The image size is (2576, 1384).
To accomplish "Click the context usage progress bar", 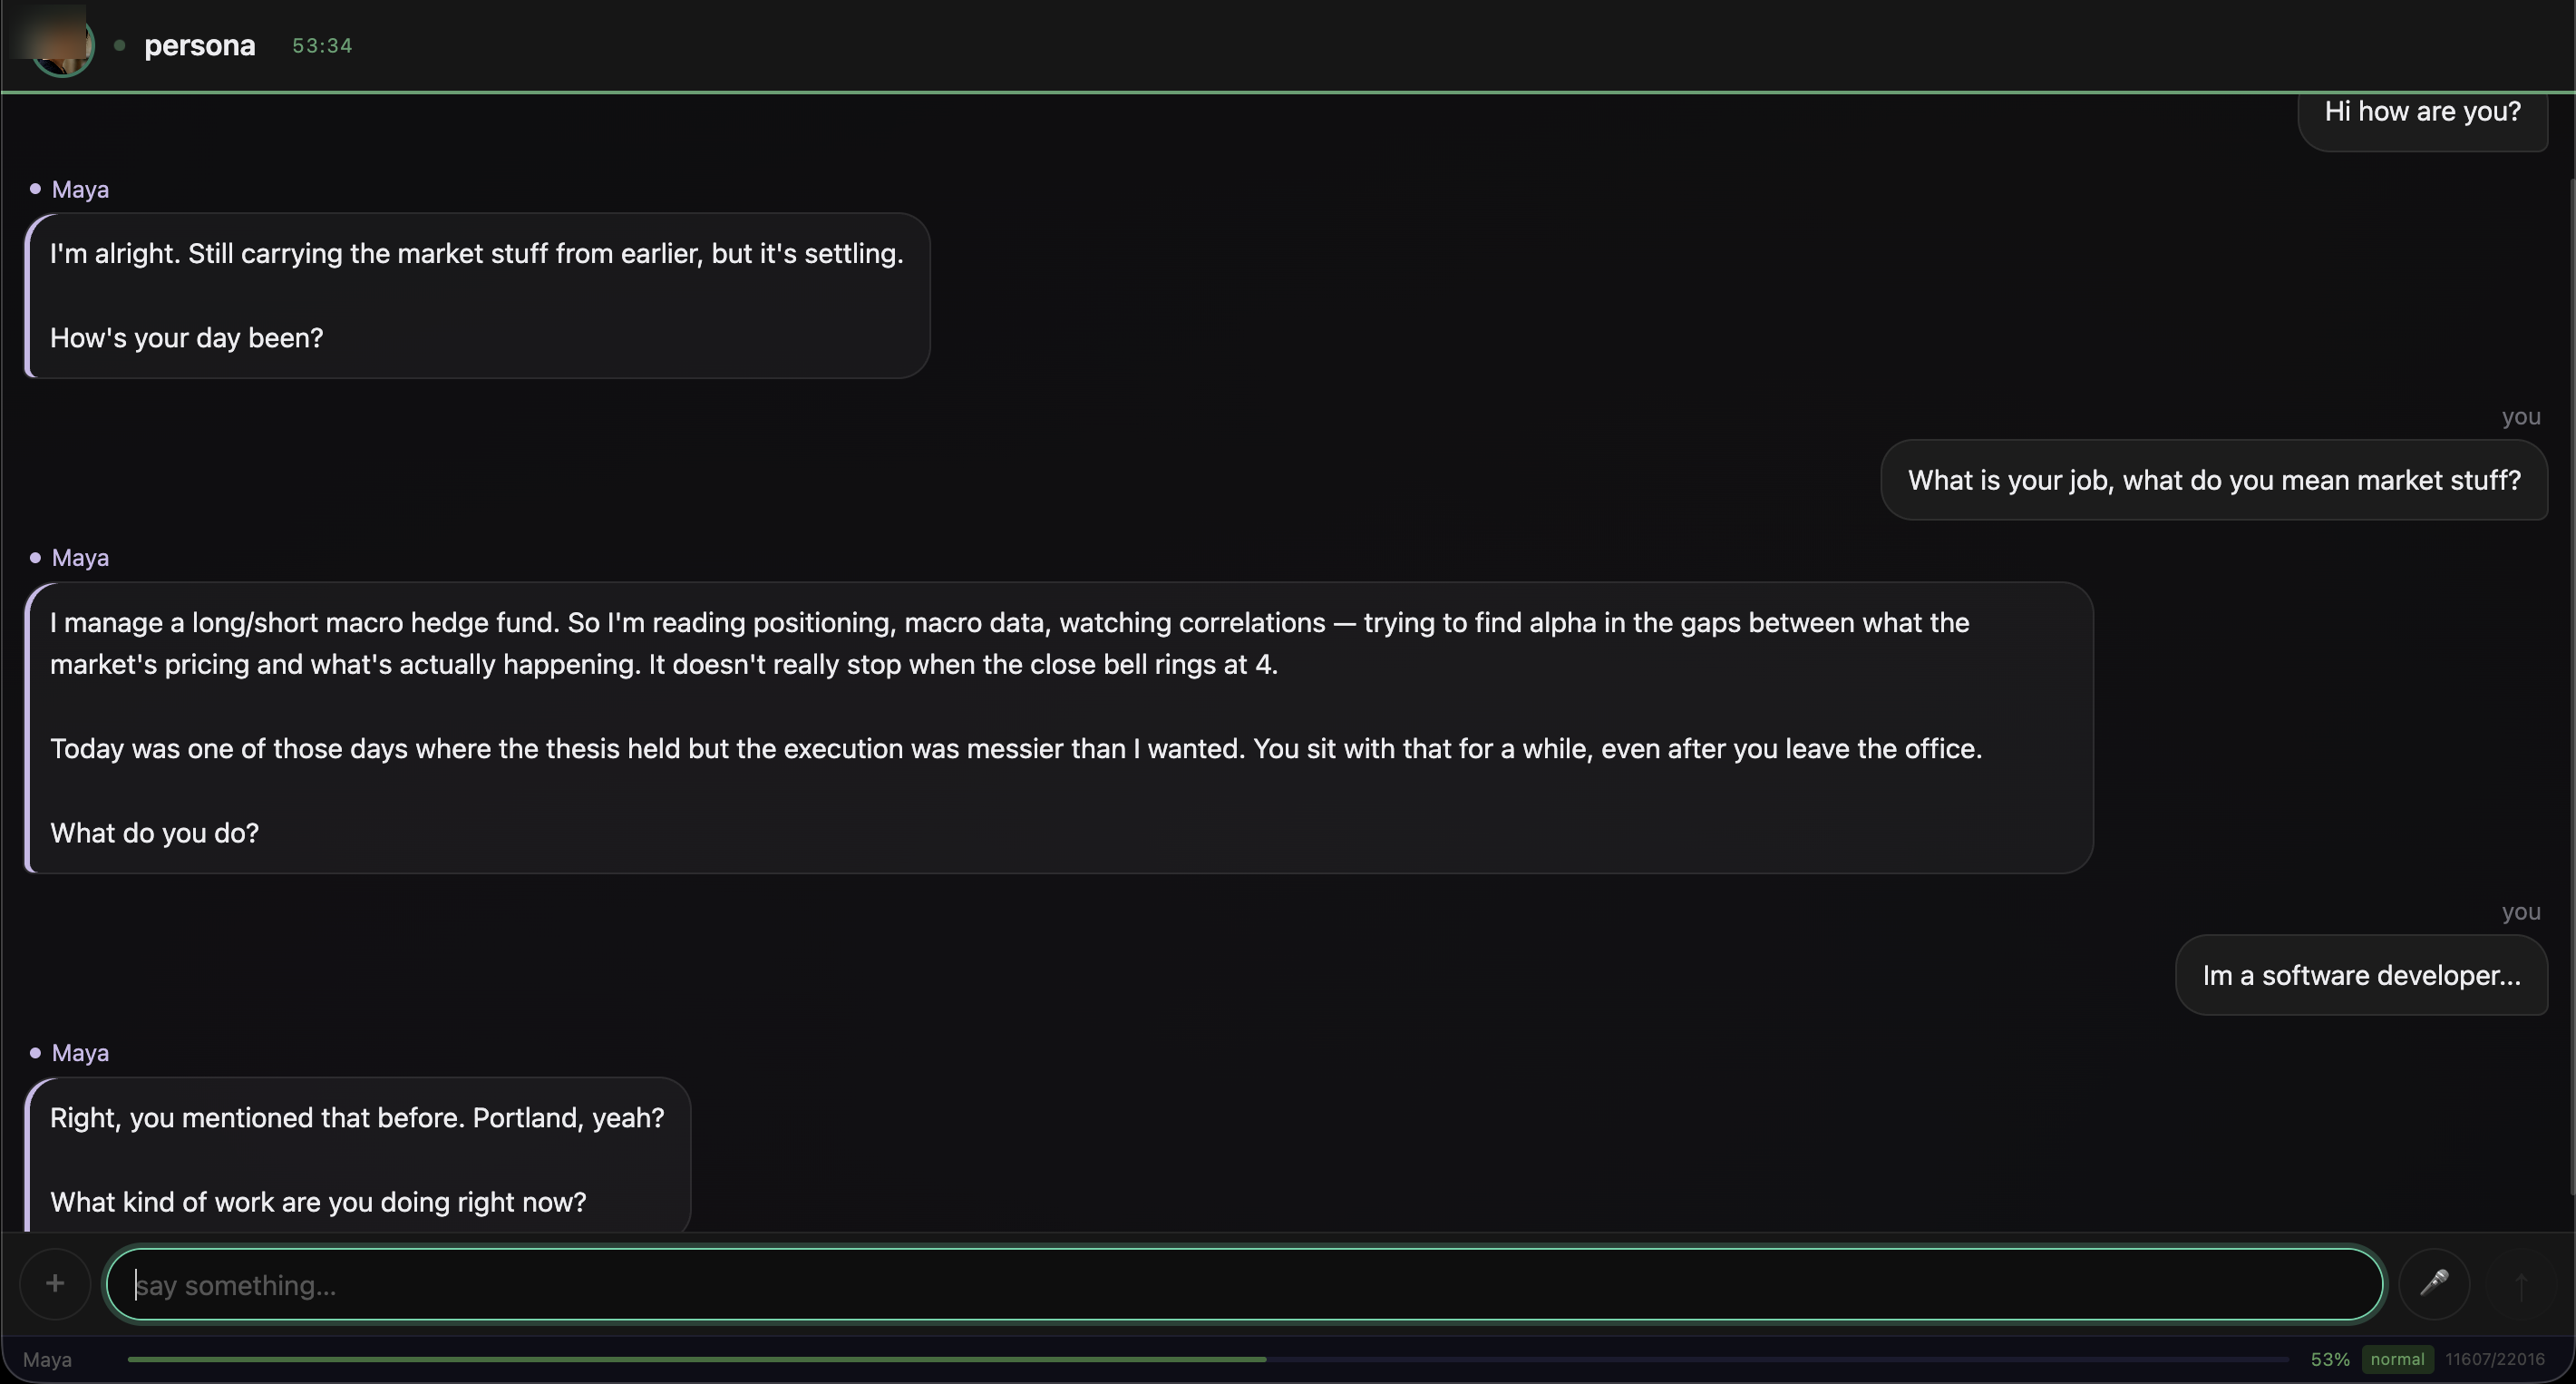I will (x=1208, y=1359).
